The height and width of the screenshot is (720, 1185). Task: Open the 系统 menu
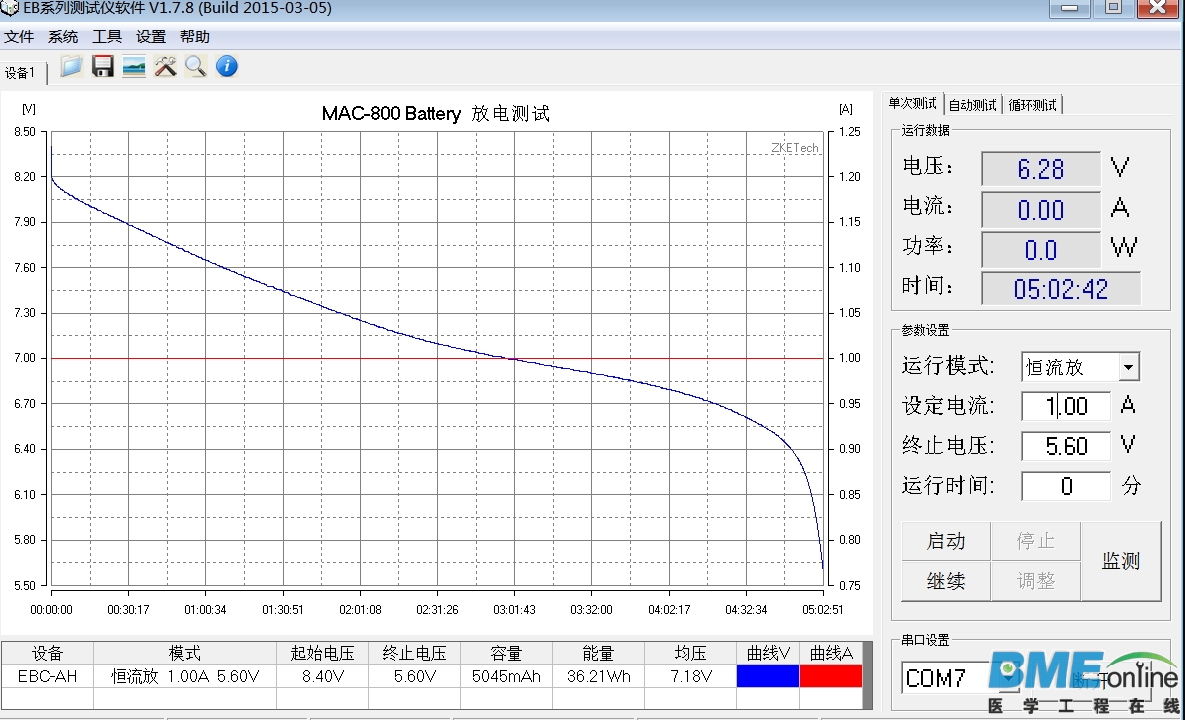click(x=63, y=36)
